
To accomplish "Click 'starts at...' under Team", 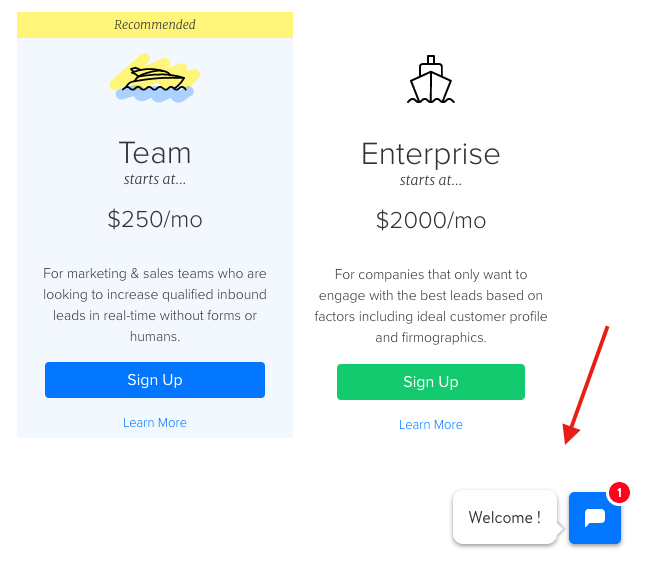I will click(x=155, y=179).
